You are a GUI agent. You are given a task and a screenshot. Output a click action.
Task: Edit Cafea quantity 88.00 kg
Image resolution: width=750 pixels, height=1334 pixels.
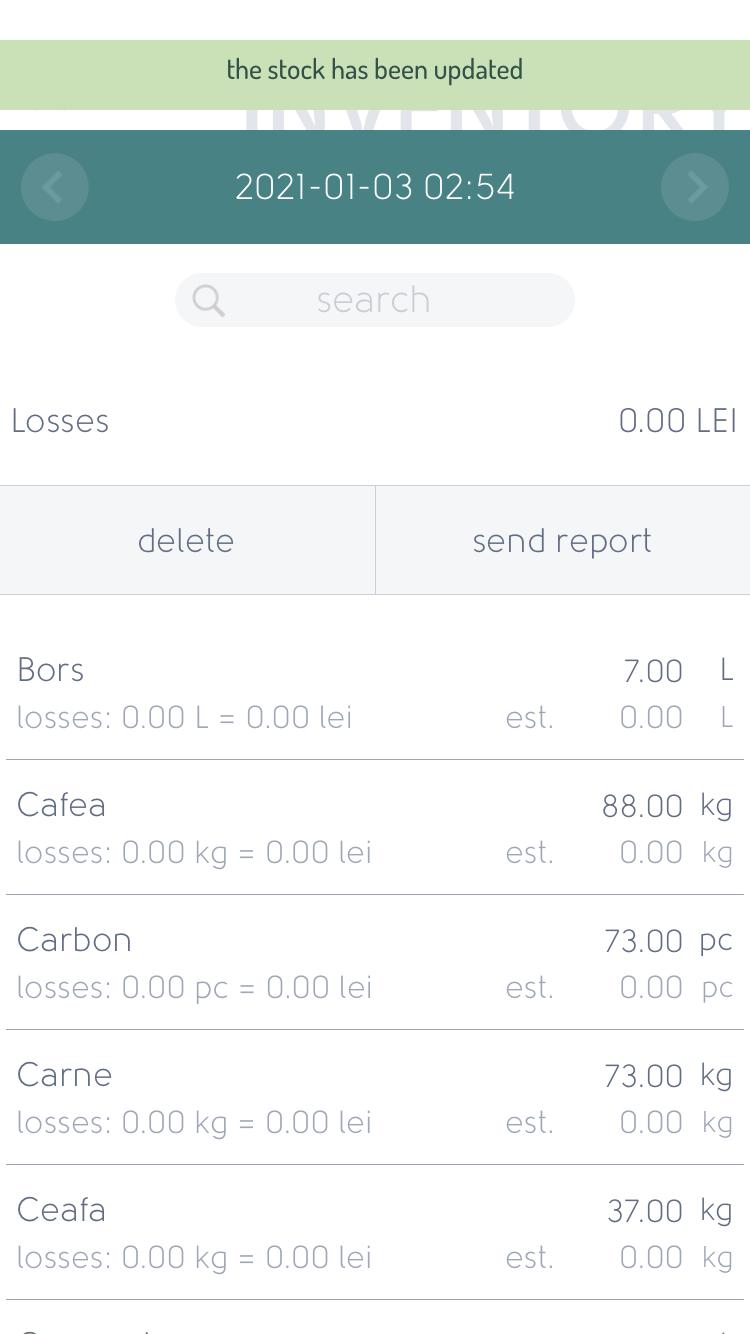667,806
